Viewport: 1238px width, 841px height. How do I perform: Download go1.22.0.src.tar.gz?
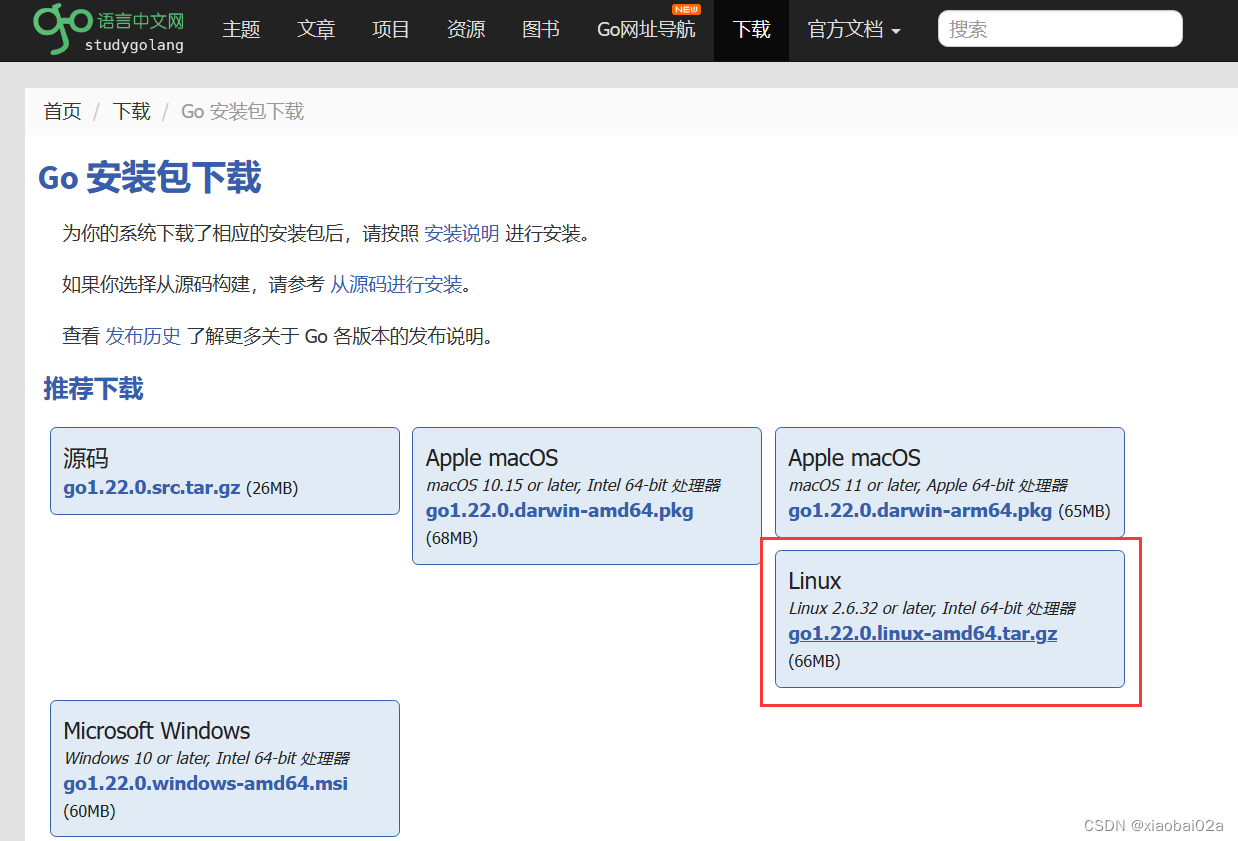coord(152,488)
